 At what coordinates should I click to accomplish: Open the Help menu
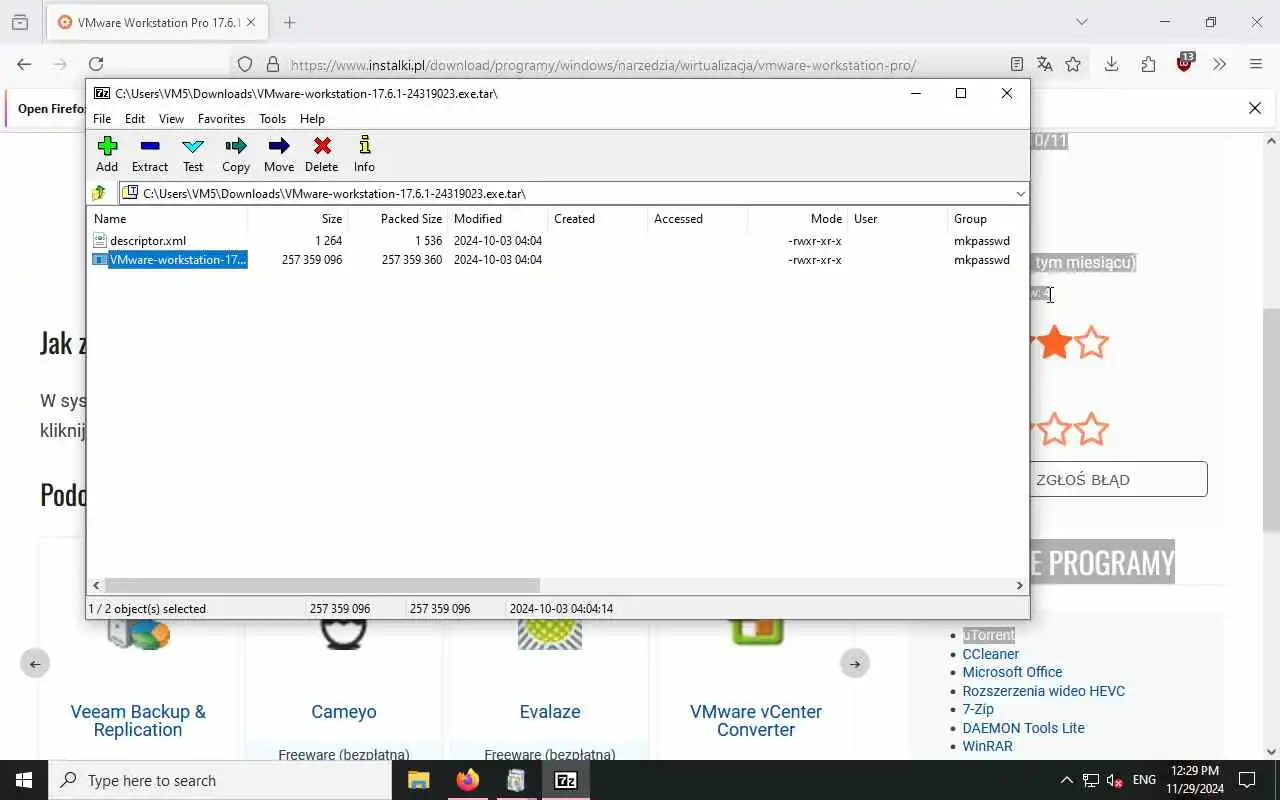pos(312,118)
